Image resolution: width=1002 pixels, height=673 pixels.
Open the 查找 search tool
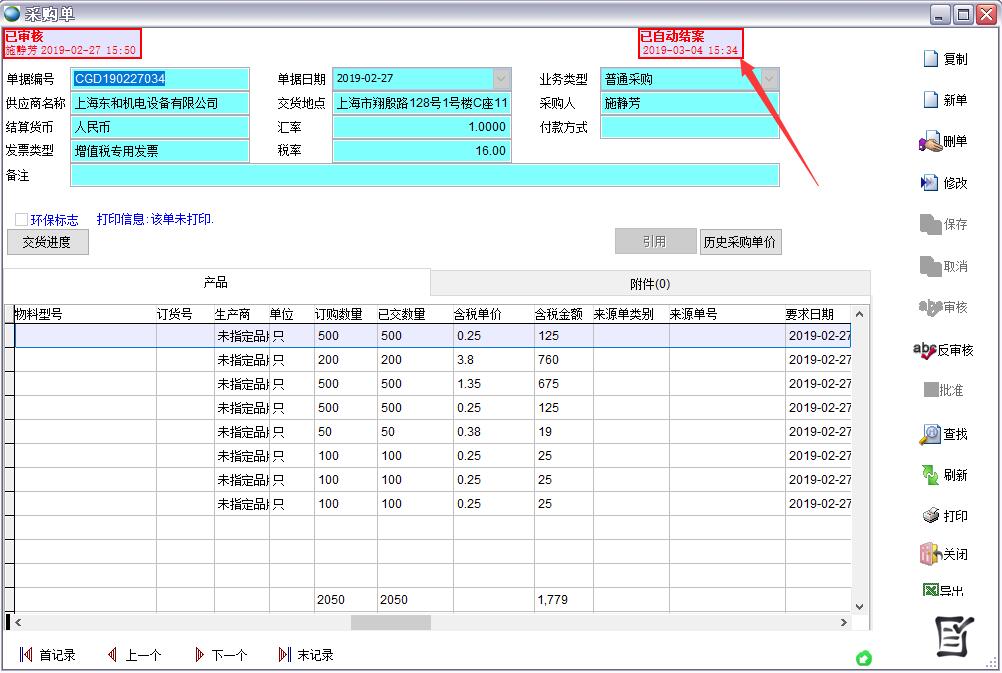coord(930,434)
